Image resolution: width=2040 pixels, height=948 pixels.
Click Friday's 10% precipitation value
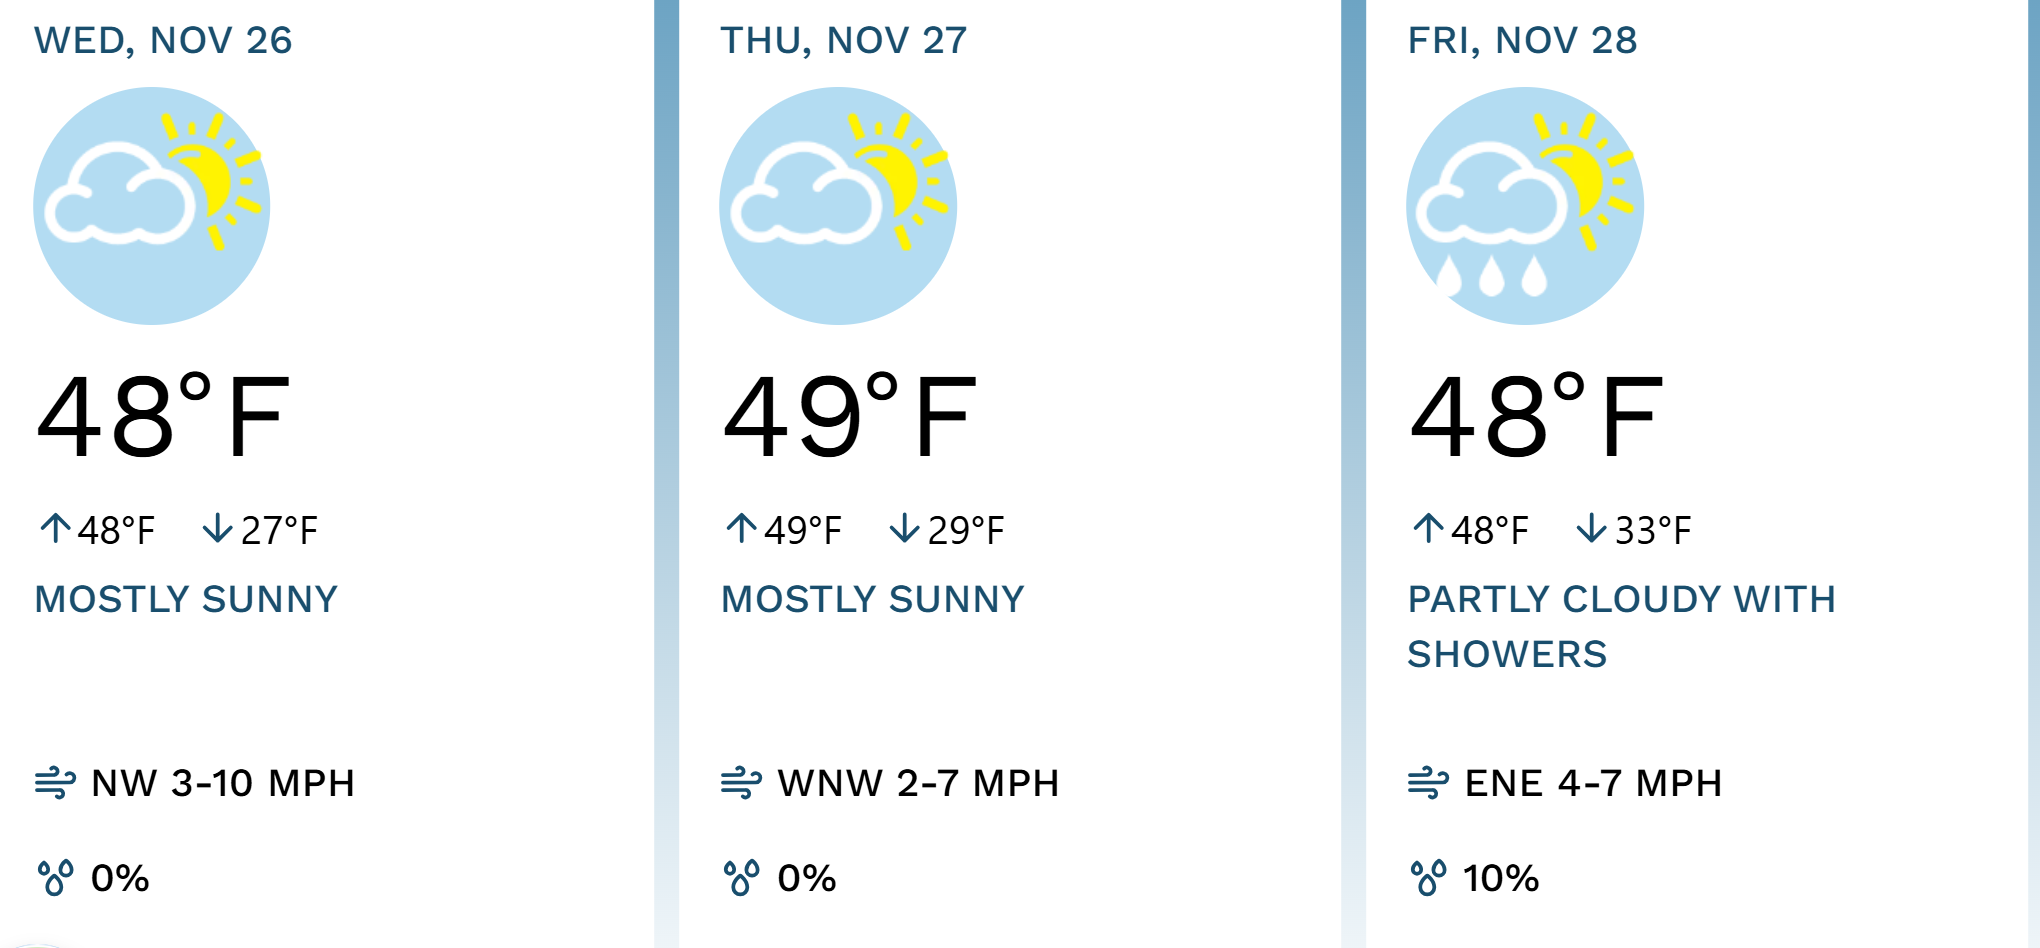pos(1500,879)
